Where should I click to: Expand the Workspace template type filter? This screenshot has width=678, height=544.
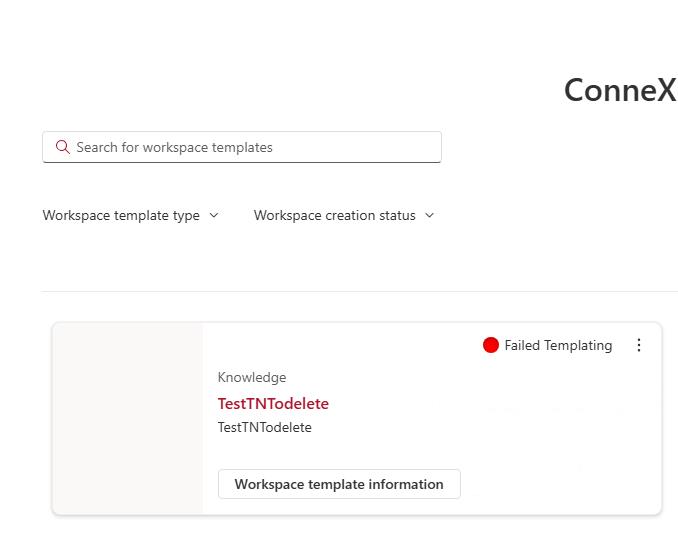tap(130, 215)
